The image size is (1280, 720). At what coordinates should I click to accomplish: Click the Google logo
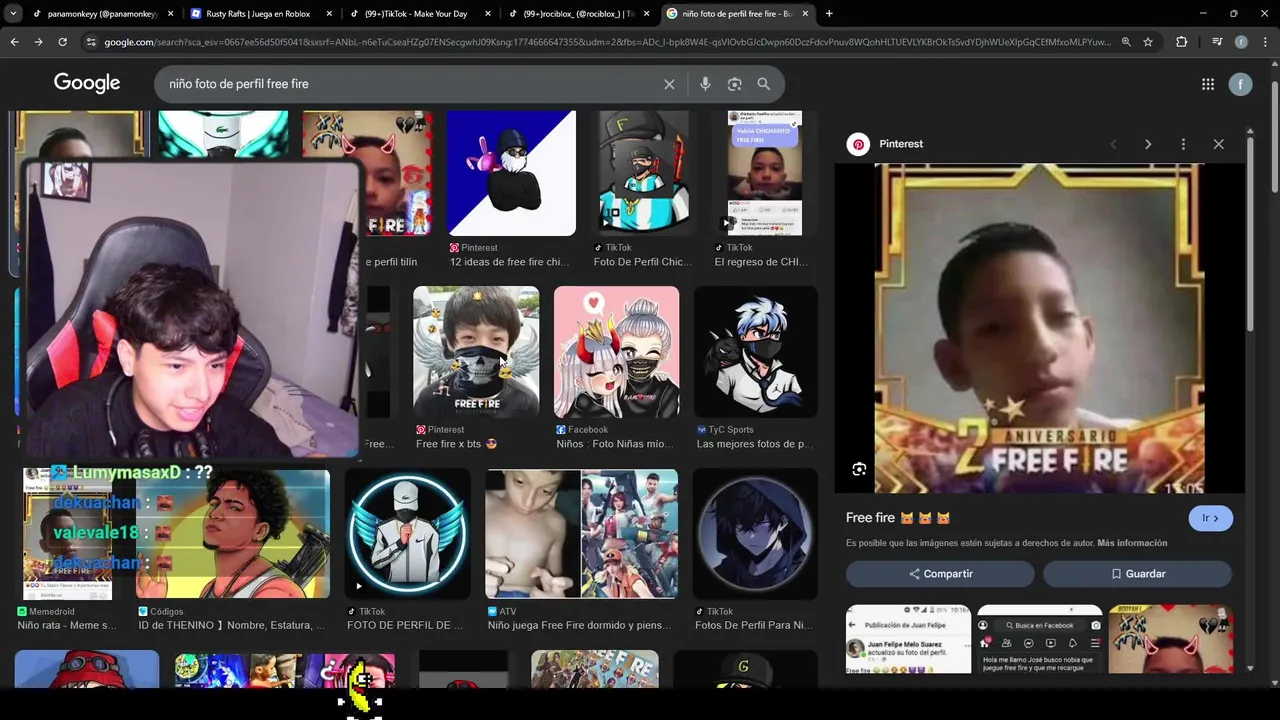pyautogui.click(x=87, y=84)
